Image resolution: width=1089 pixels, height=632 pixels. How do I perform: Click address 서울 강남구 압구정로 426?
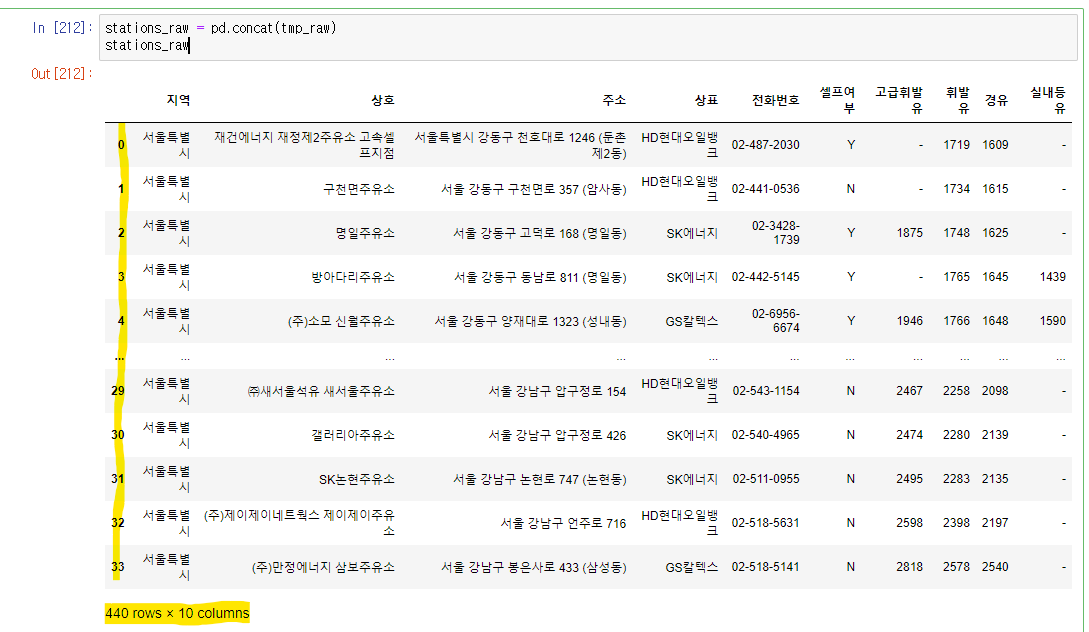coord(557,435)
